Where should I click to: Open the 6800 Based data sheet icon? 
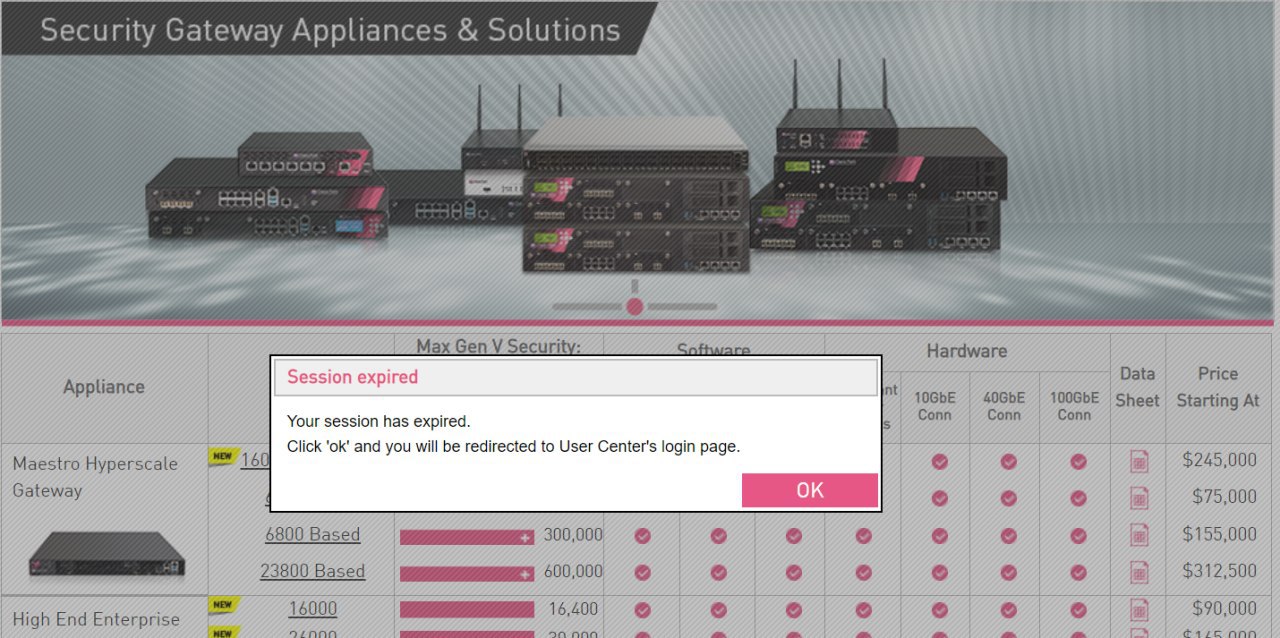click(x=1139, y=535)
